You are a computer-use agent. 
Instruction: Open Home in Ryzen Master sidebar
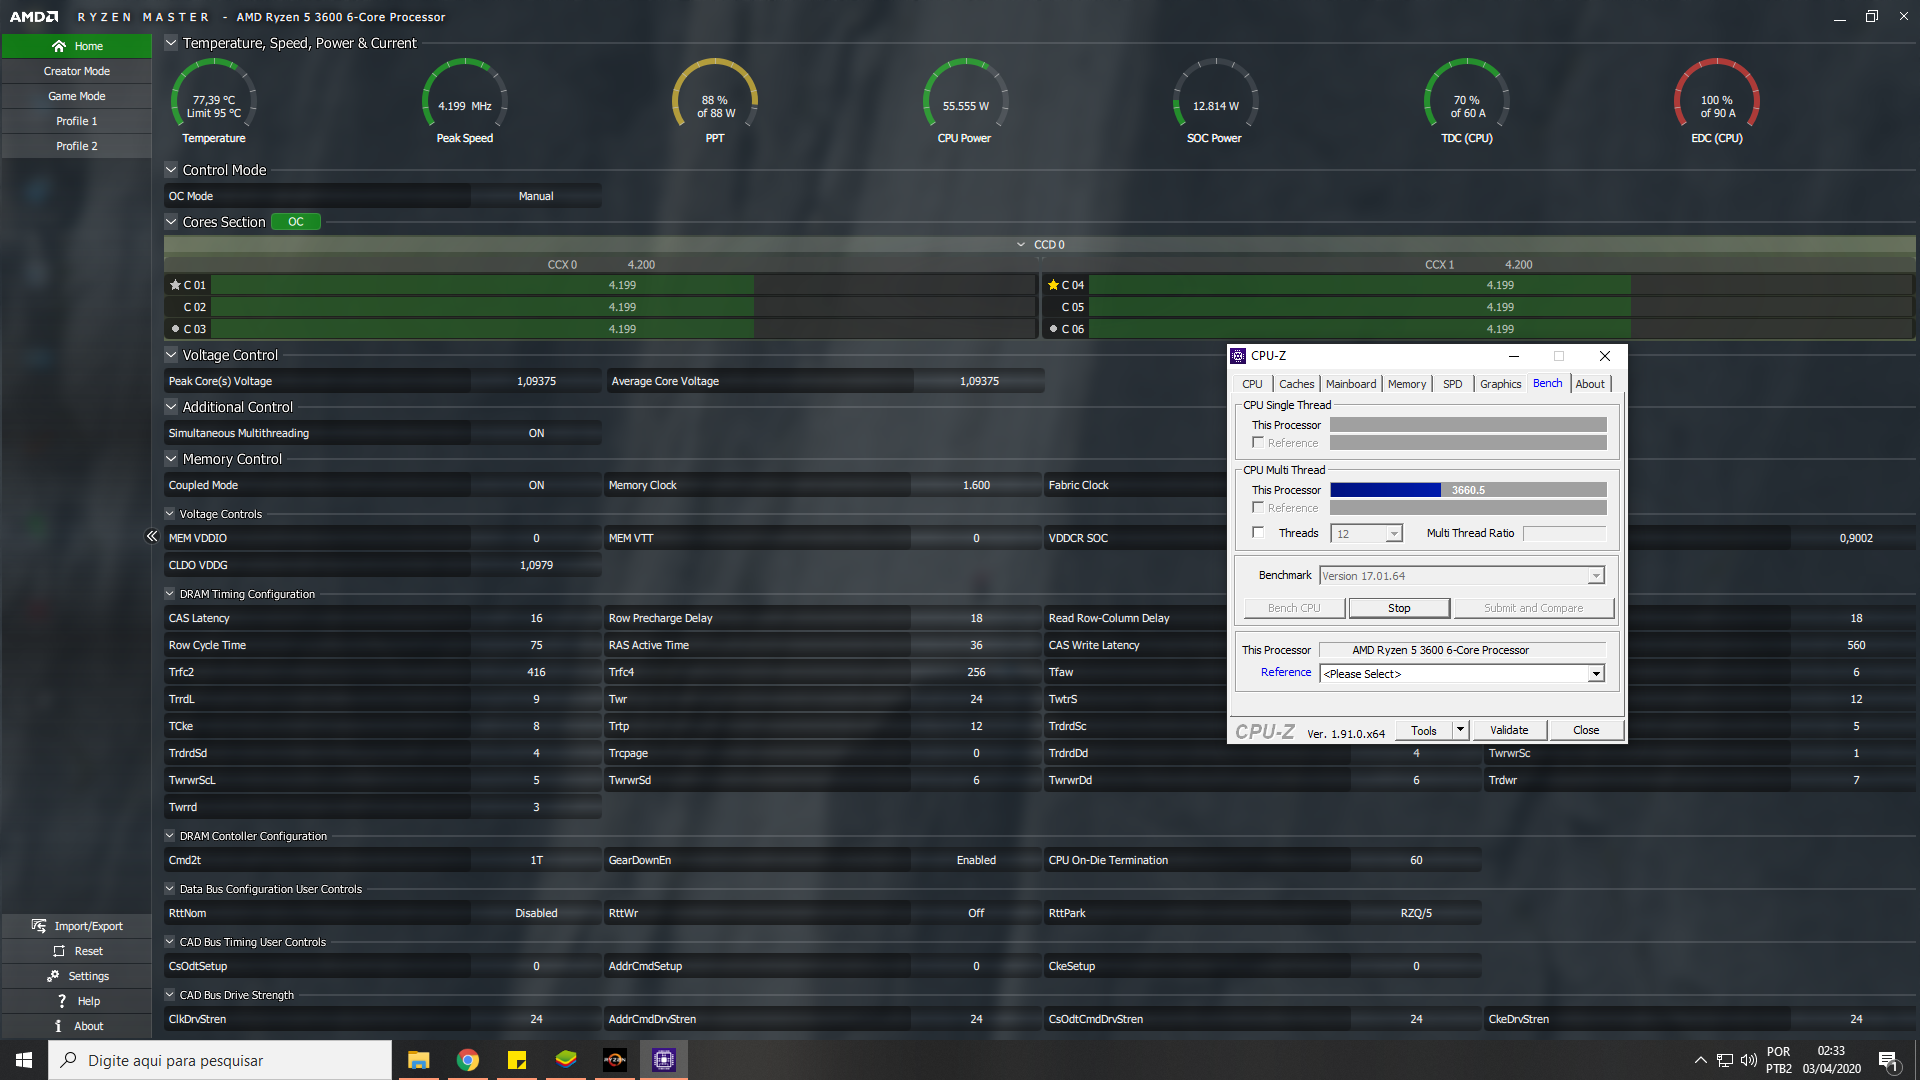pyautogui.click(x=76, y=46)
